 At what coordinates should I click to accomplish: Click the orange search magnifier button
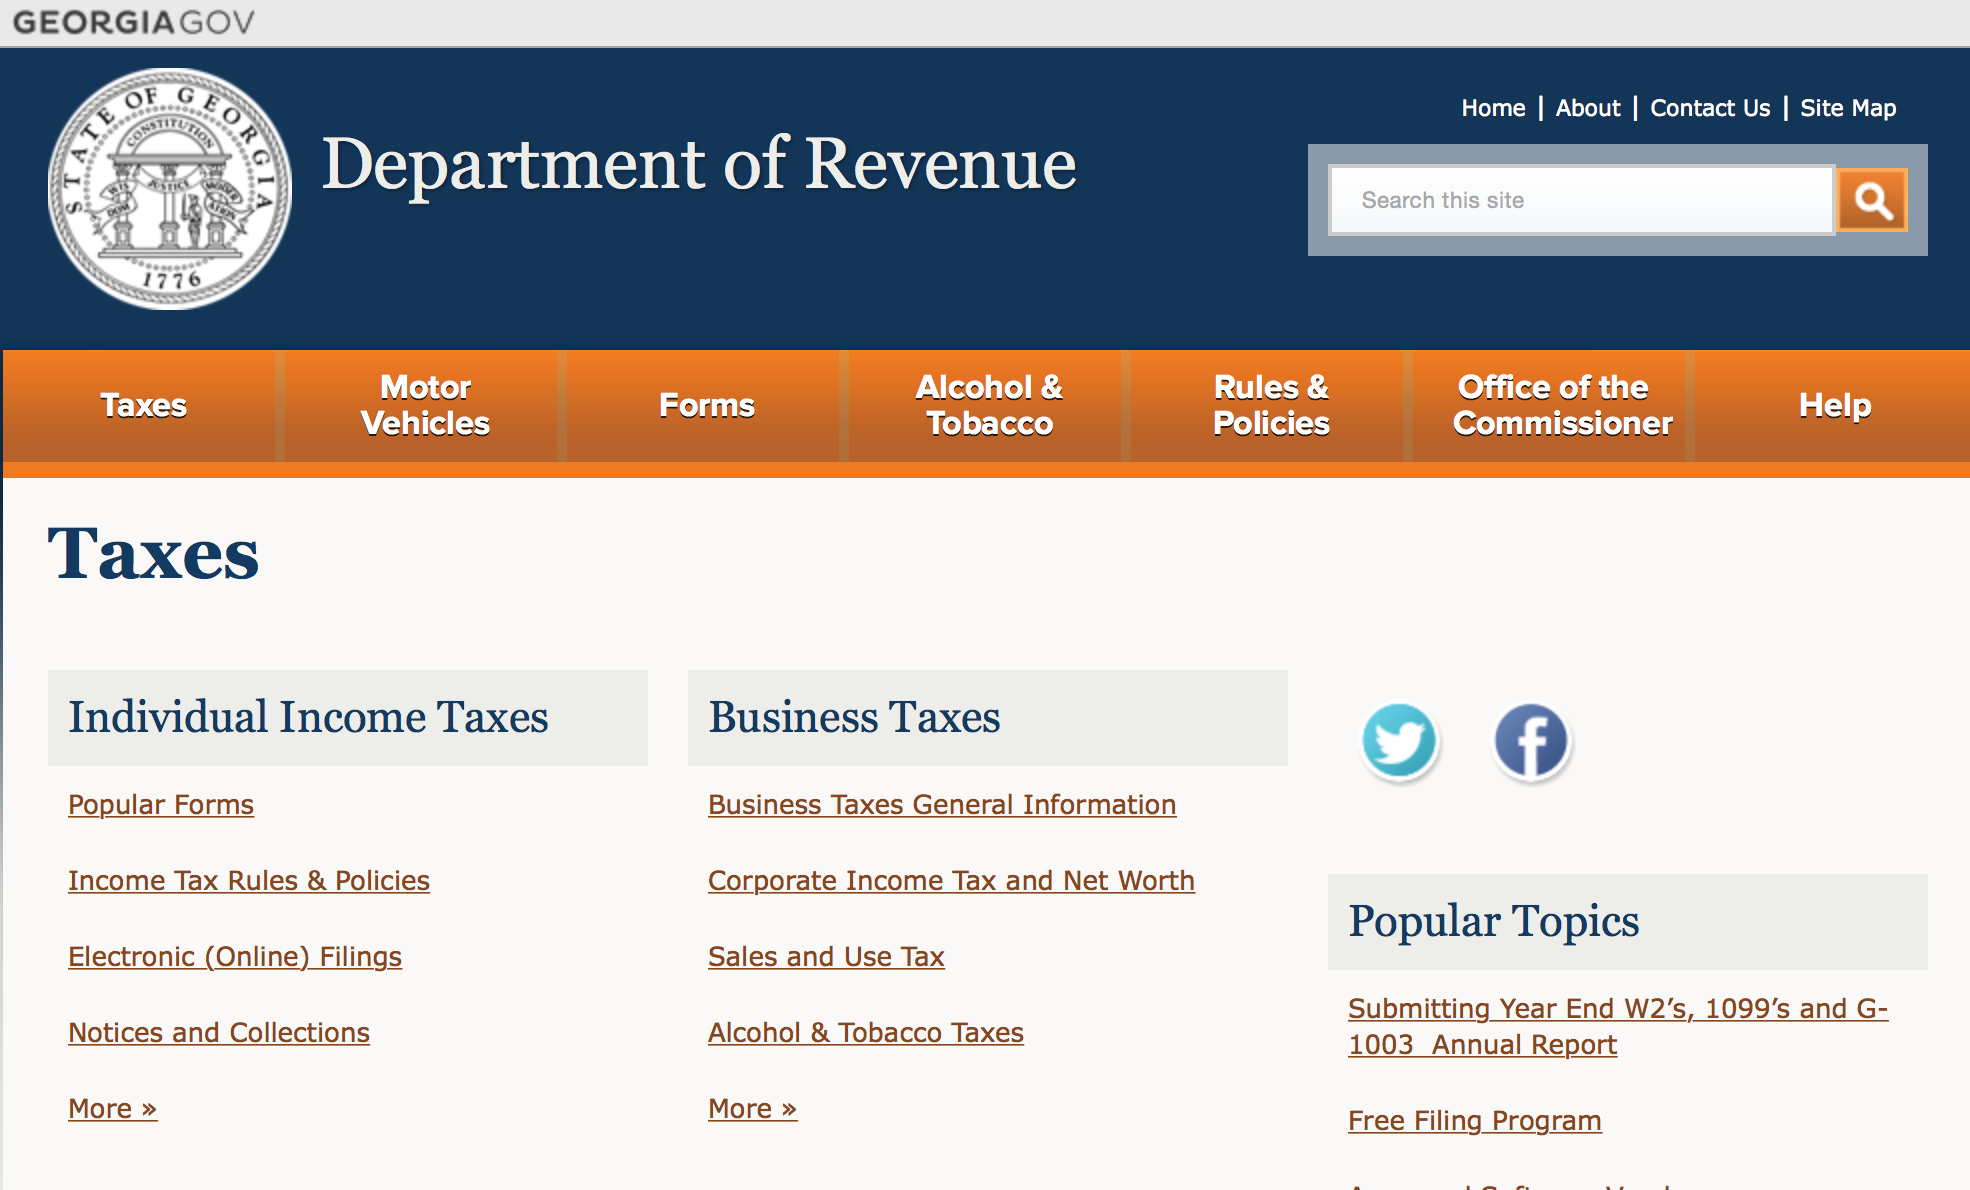click(x=1872, y=200)
